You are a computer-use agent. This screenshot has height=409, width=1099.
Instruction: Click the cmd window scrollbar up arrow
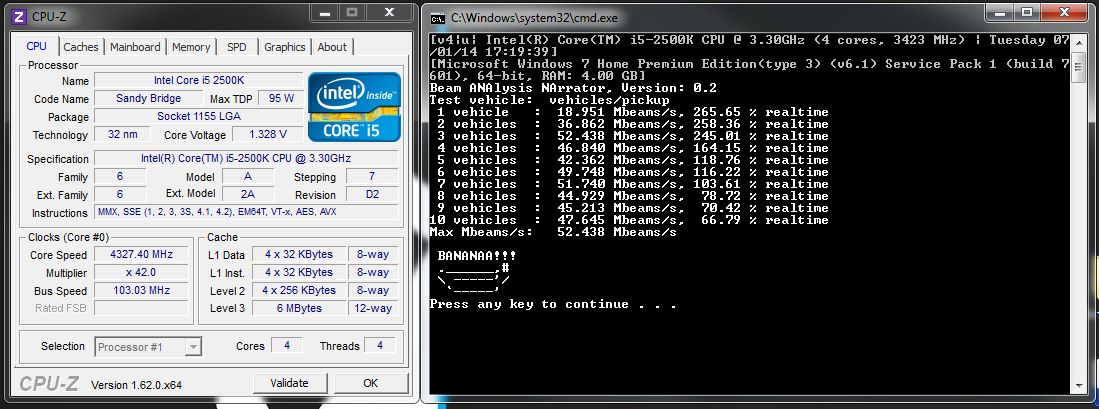(1077, 40)
